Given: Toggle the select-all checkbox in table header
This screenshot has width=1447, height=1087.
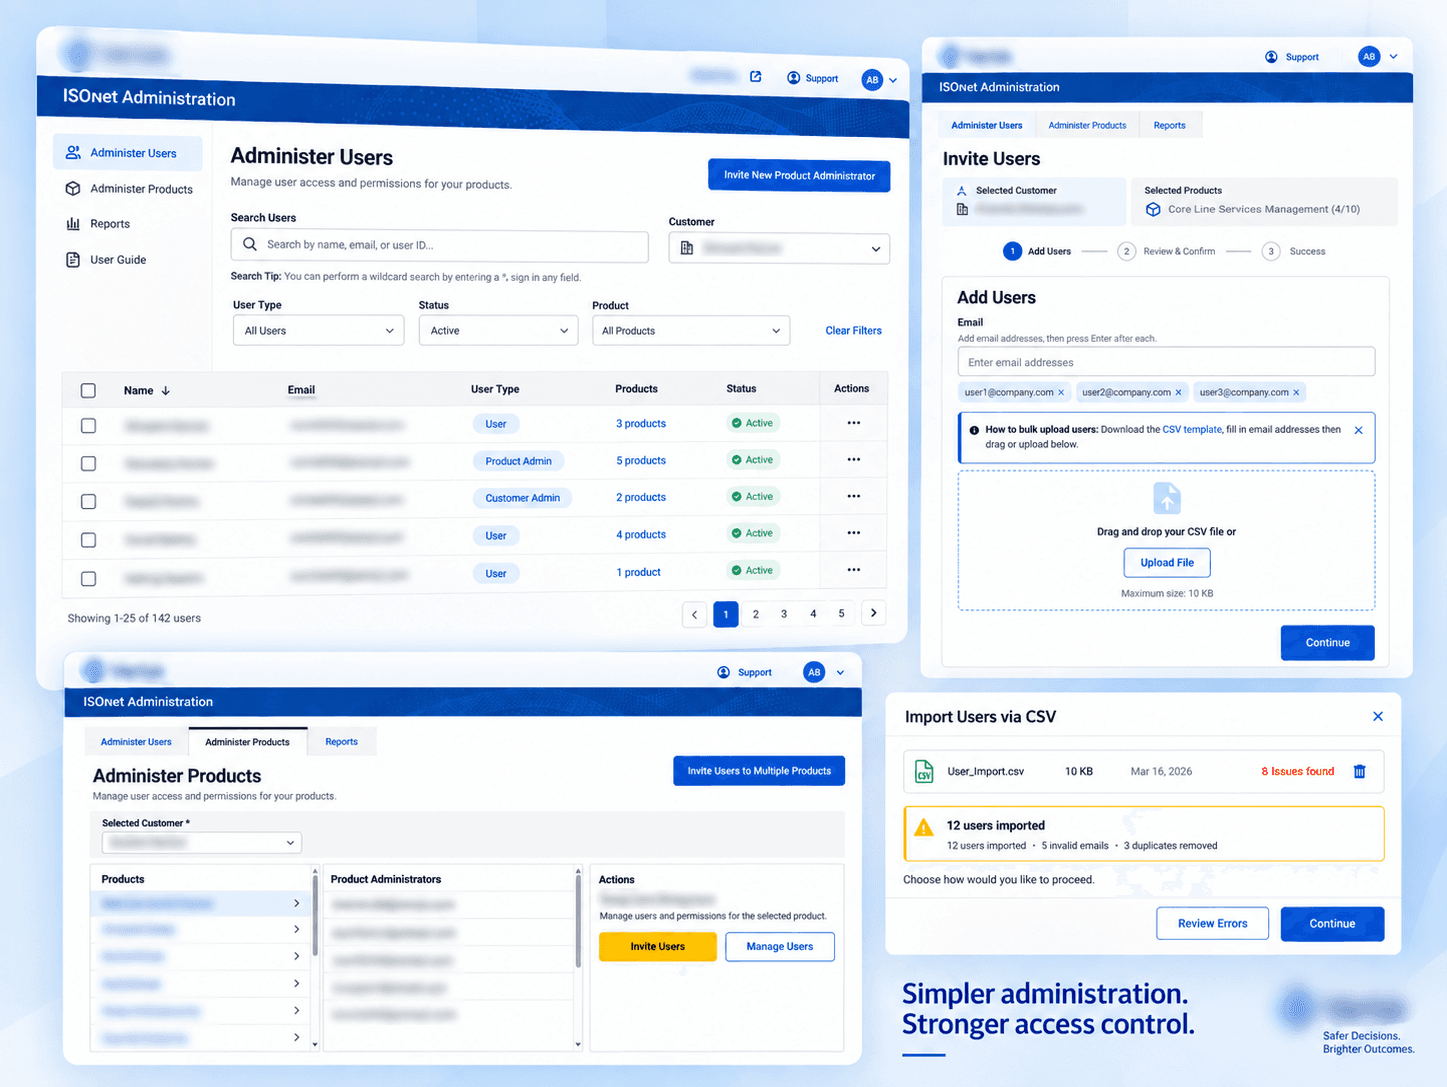Looking at the screenshot, I should (x=88, y=391).
